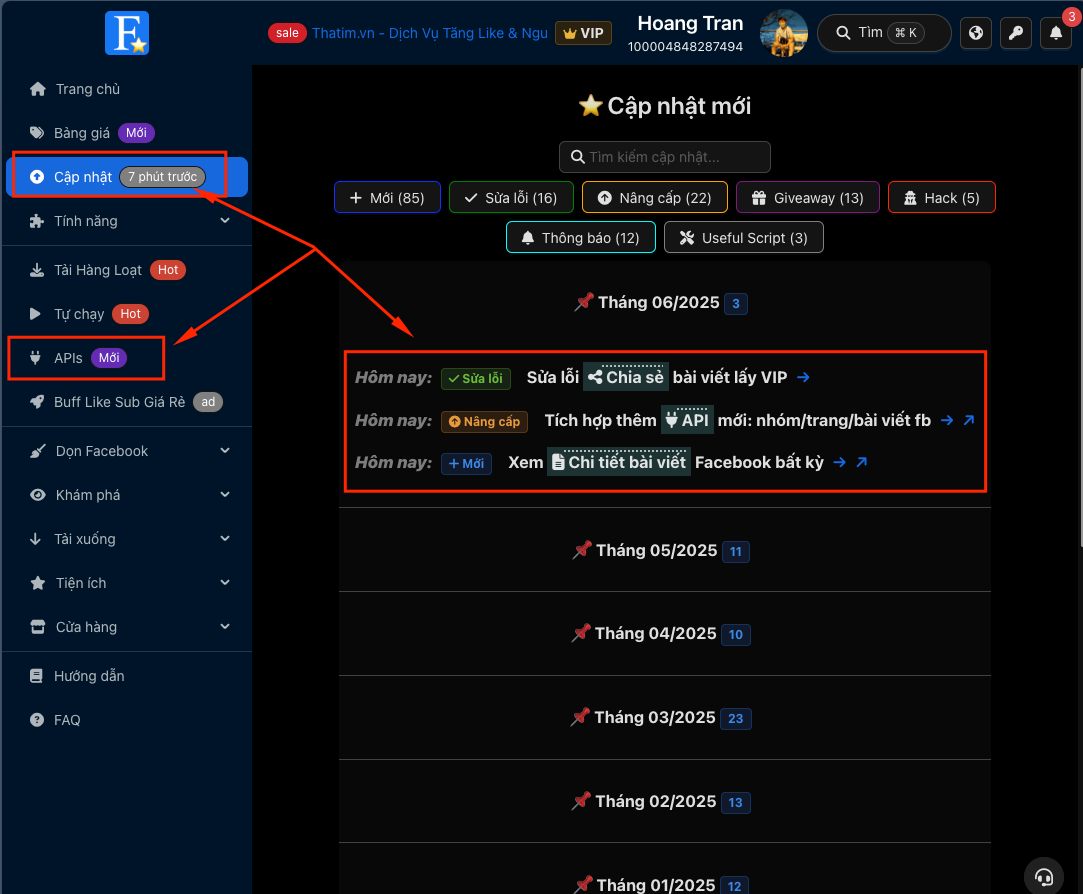Expand the Tháng 03/2025 section
Image resolution: width=1083 pixels, height=894 pixels.
[664, 718]
